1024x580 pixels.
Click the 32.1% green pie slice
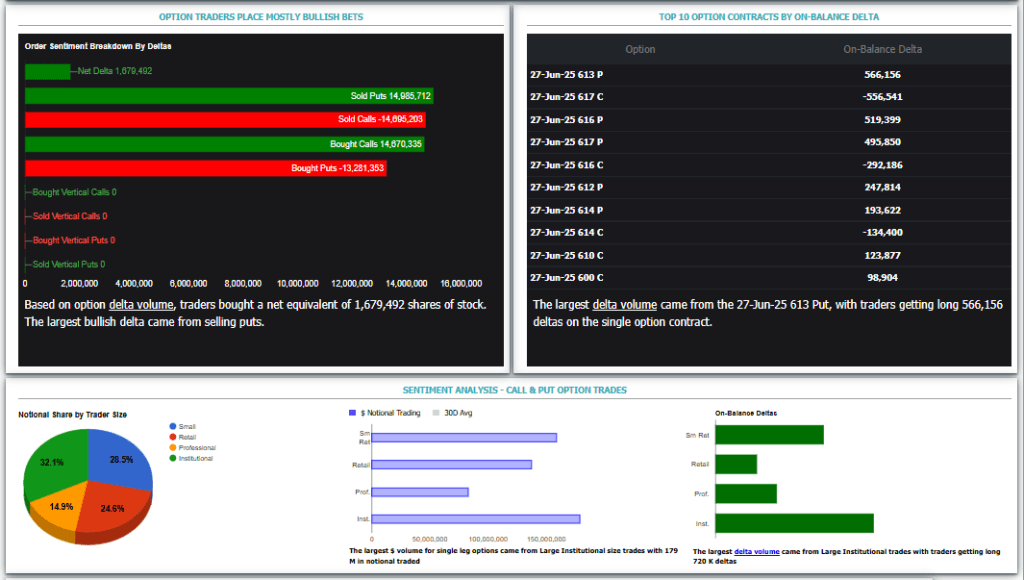56,460
